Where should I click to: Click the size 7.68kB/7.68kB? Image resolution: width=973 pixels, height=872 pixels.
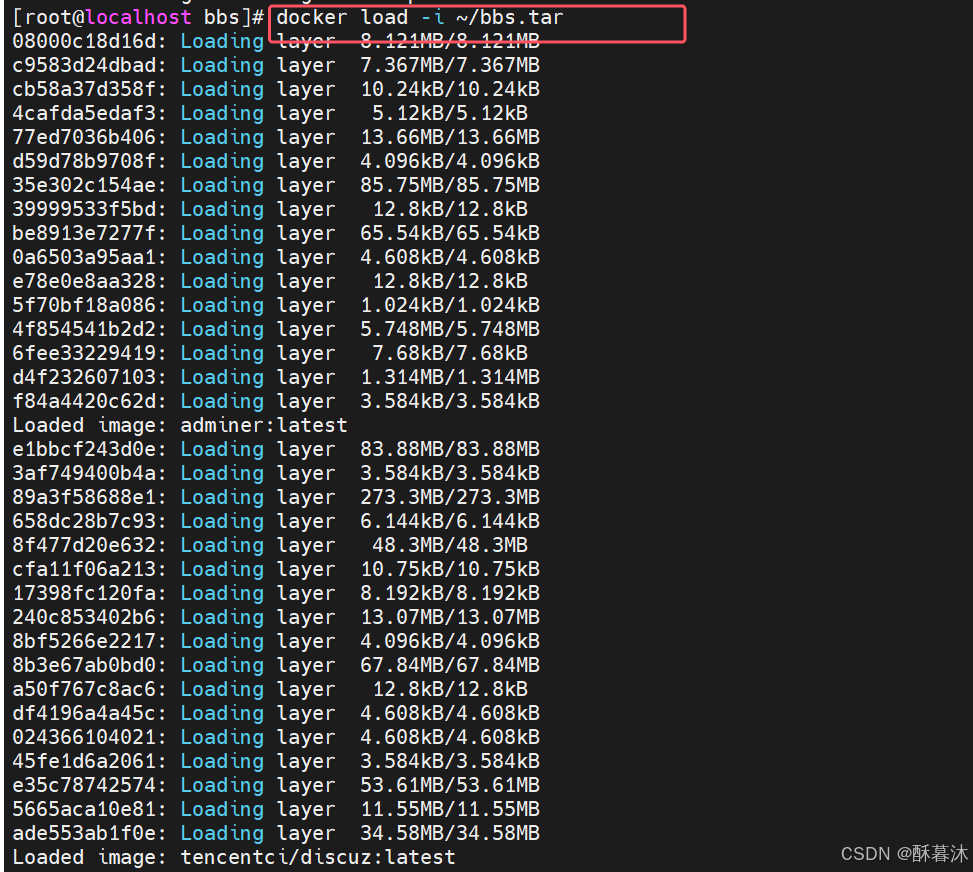[450, 353]
